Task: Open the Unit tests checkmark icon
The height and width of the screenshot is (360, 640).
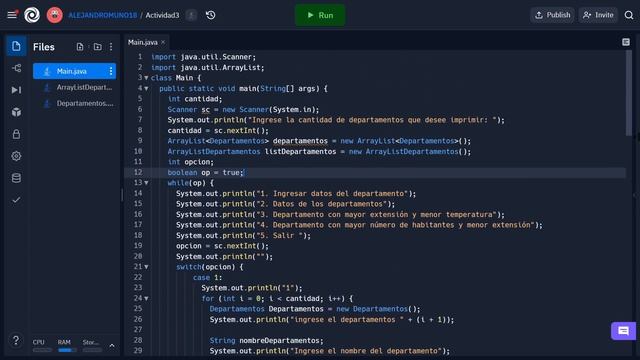Action: coord(16,200)
